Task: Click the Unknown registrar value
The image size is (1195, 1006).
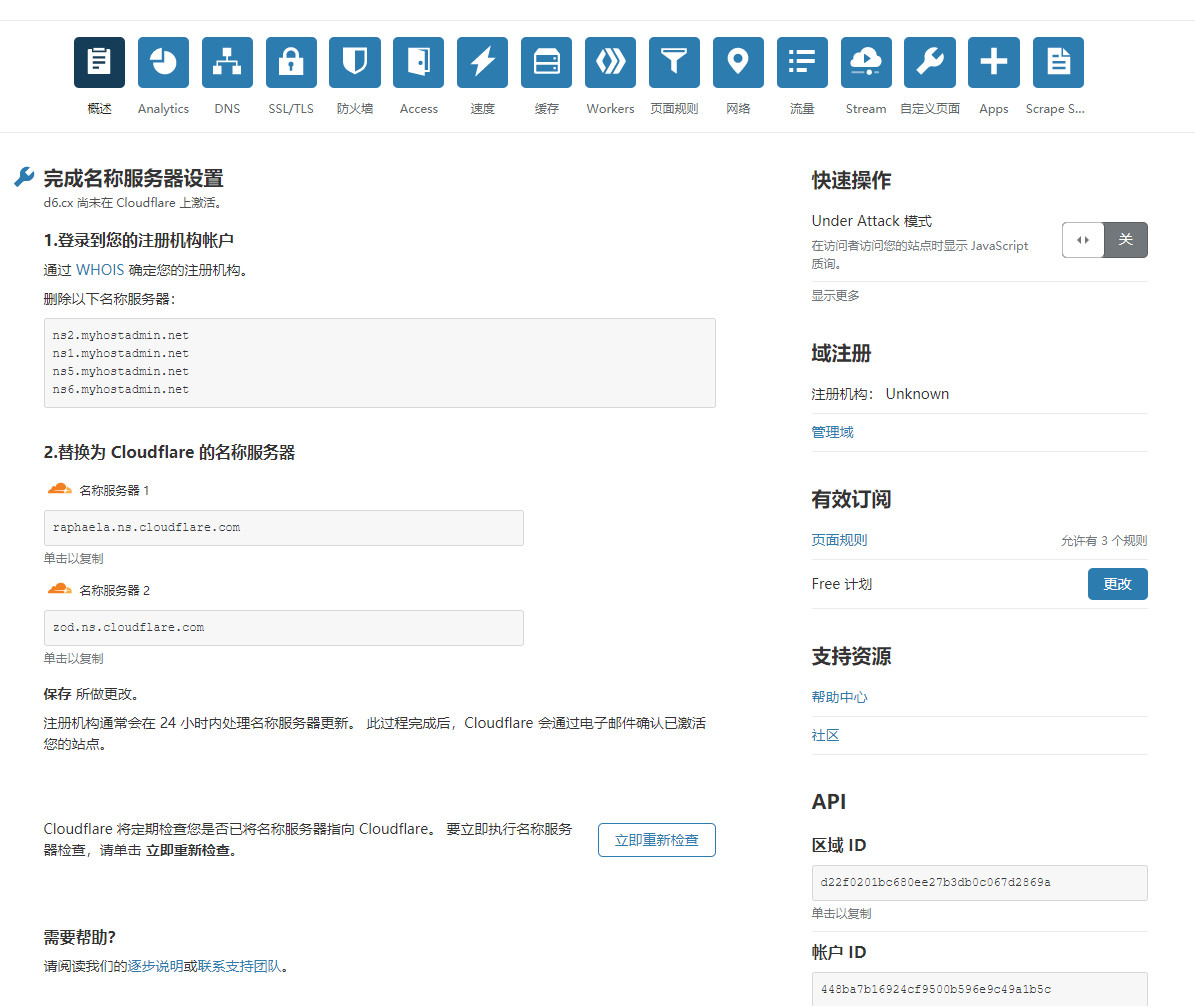Action: click(918, 394)
